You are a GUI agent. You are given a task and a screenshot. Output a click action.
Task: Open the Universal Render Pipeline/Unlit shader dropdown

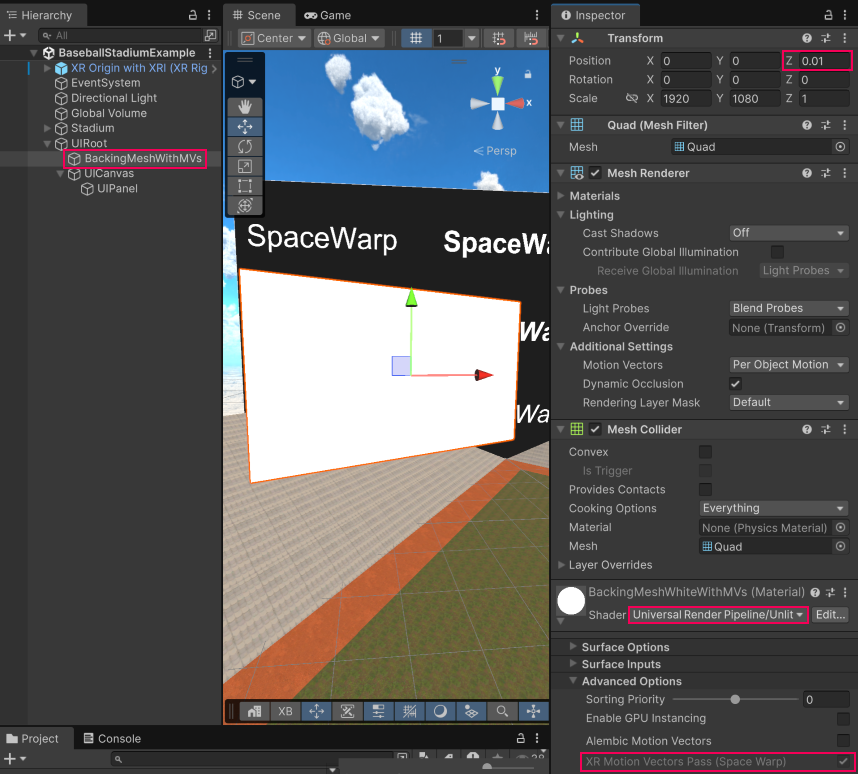tap(717, 614)
